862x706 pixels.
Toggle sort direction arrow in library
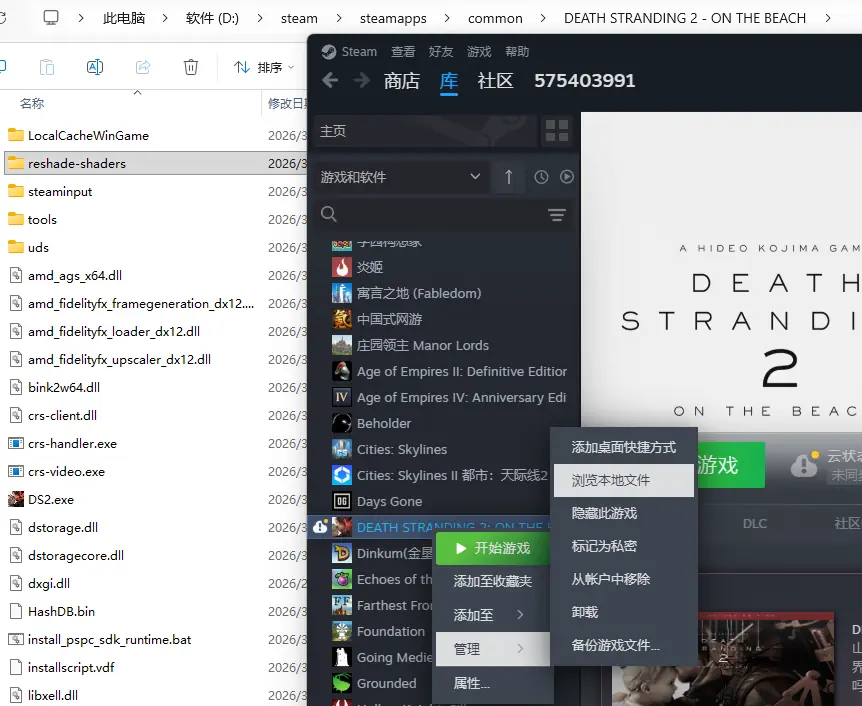pyautogui.click(x=508, y=177)
